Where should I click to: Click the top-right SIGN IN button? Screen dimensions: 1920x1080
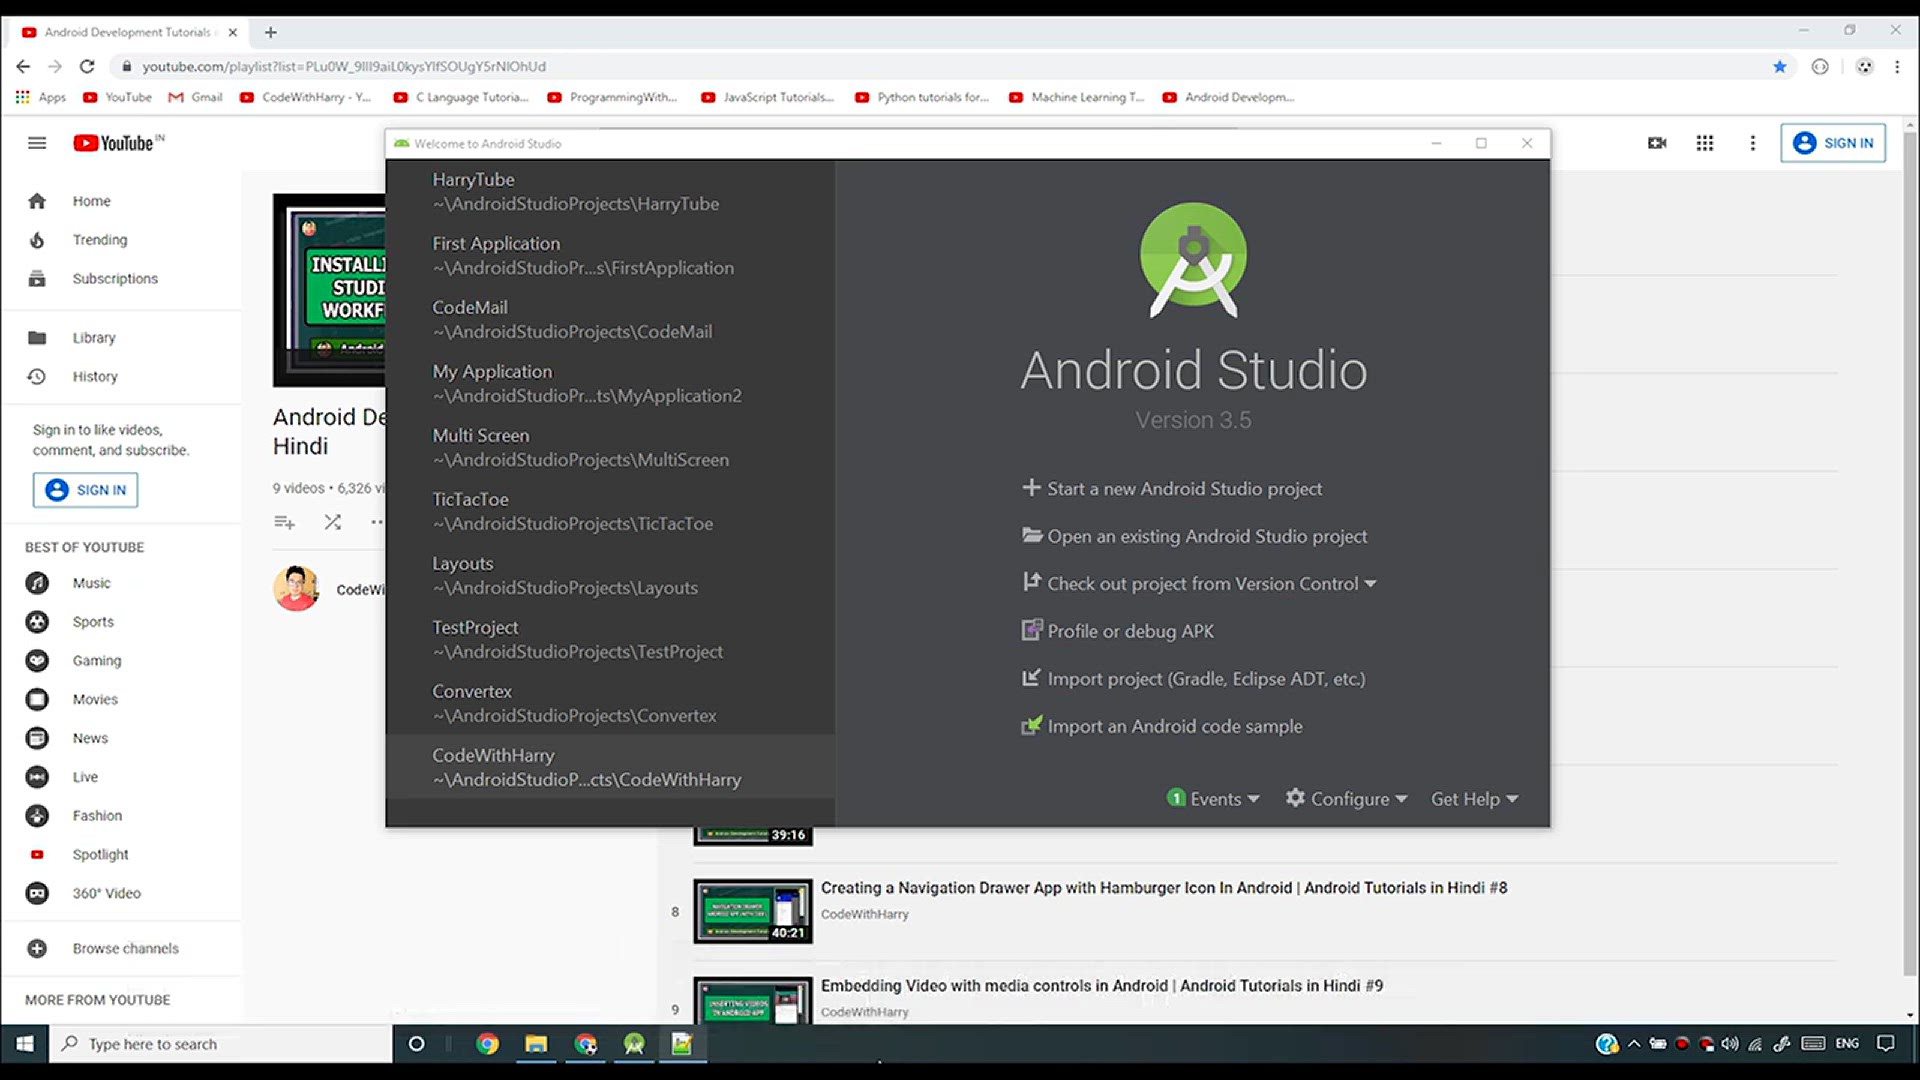(1833, 143)
